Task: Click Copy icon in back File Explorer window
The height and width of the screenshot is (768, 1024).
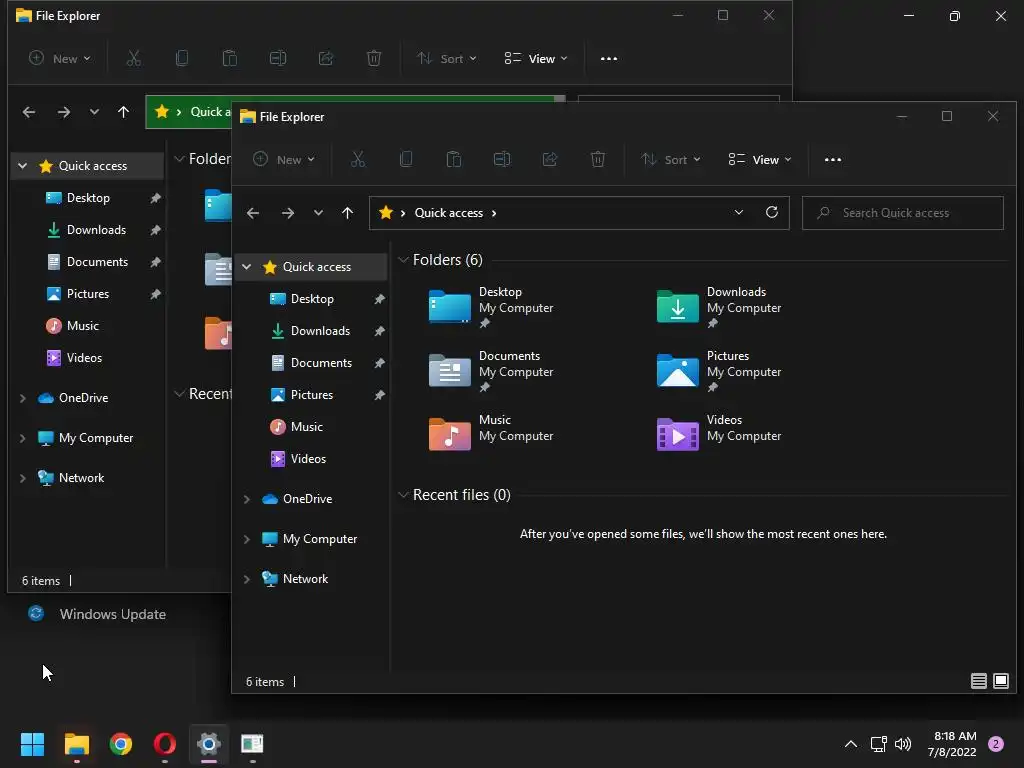Action: point(182,58)
